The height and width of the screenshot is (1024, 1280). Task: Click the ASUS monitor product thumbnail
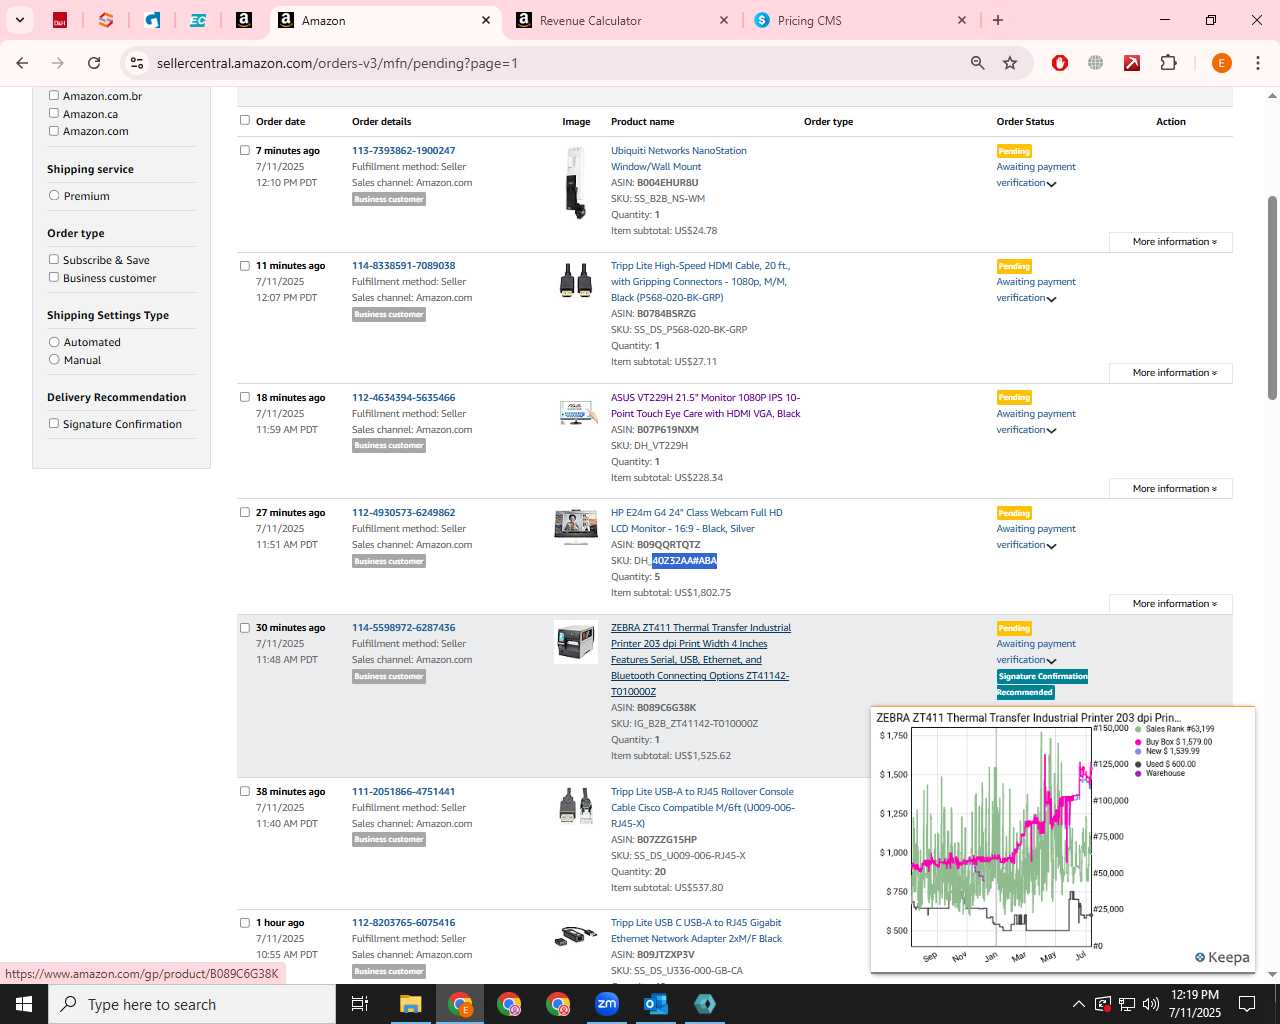pyautogui.click(x=577, y=412)
